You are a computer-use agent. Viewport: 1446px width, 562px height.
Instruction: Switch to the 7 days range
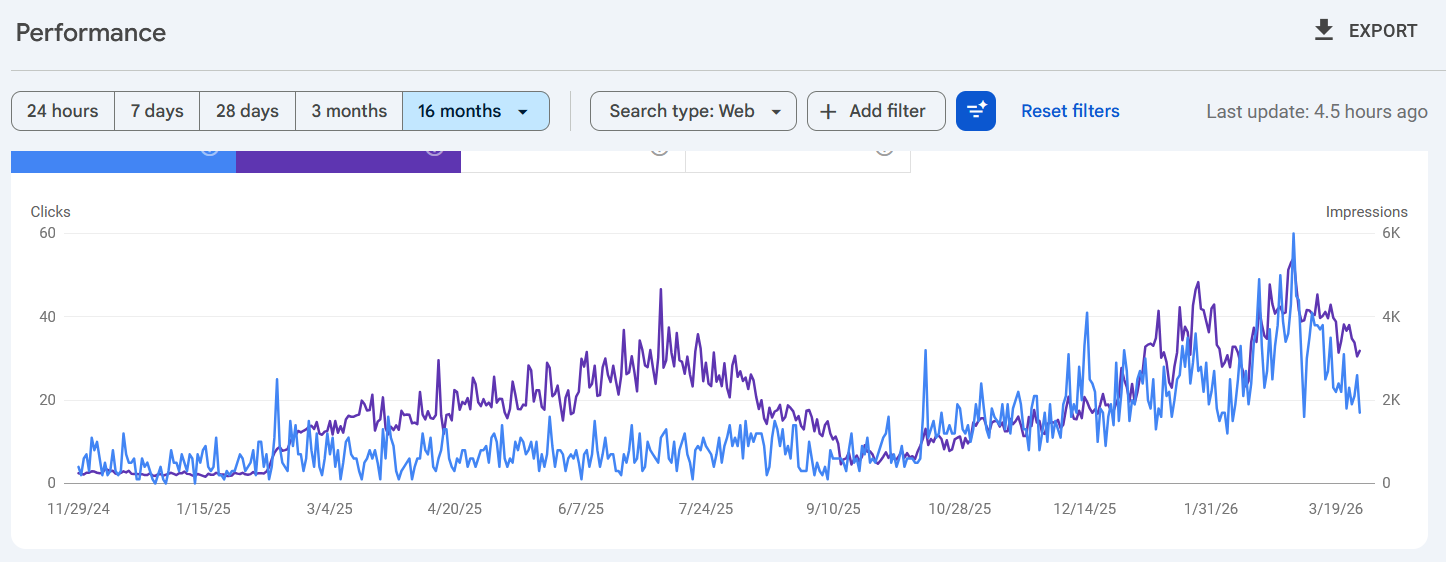tap(157, 111)
